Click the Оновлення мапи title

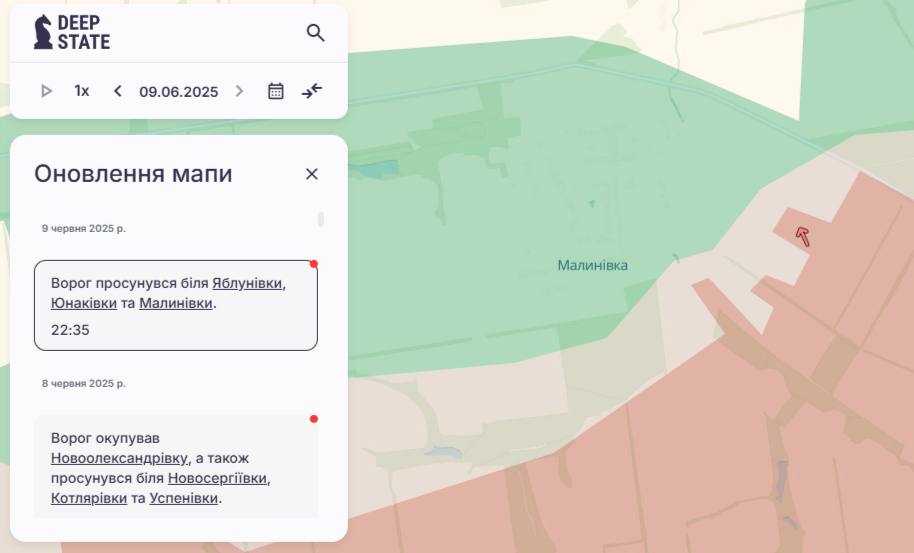point(133,174)
